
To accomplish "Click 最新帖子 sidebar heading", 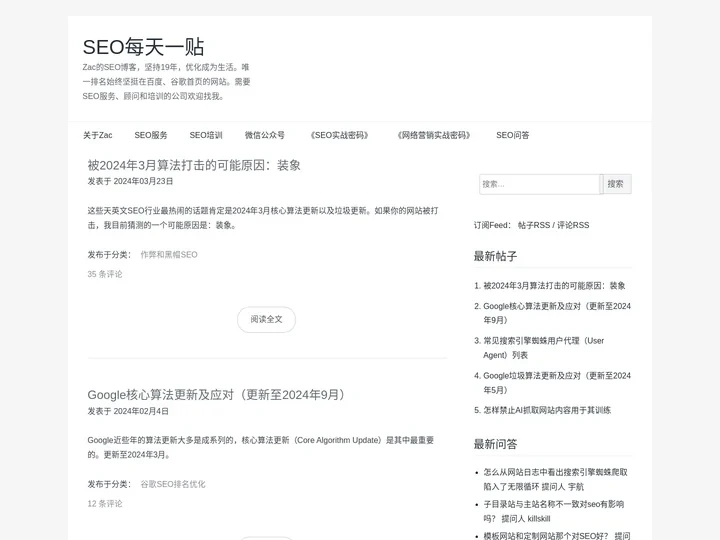I will 495,256.
